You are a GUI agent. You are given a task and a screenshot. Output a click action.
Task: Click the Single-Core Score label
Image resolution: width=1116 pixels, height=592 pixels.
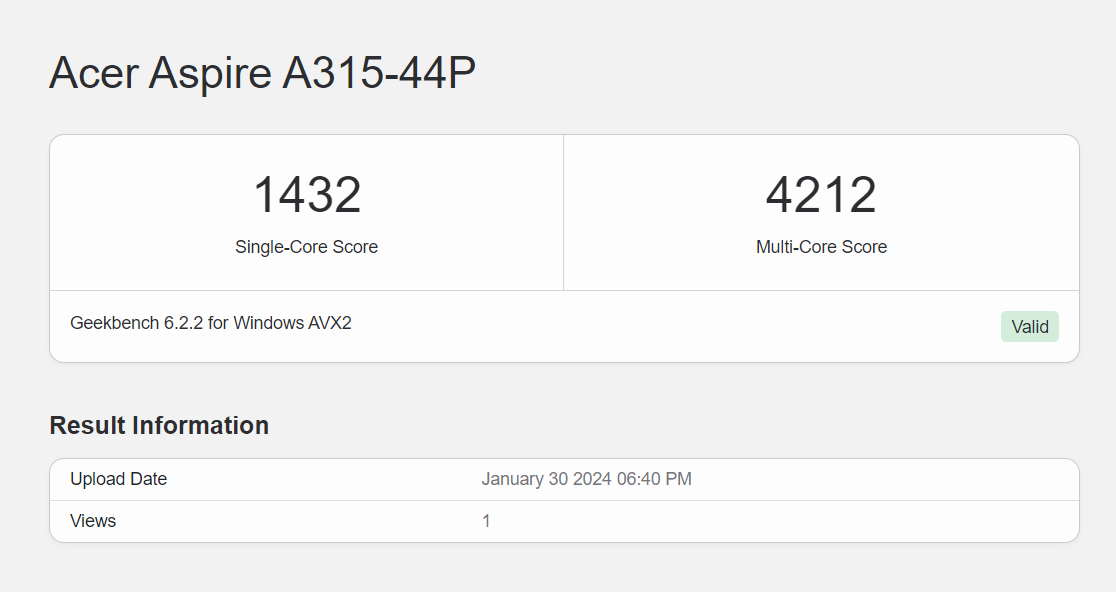pos(307,247)
